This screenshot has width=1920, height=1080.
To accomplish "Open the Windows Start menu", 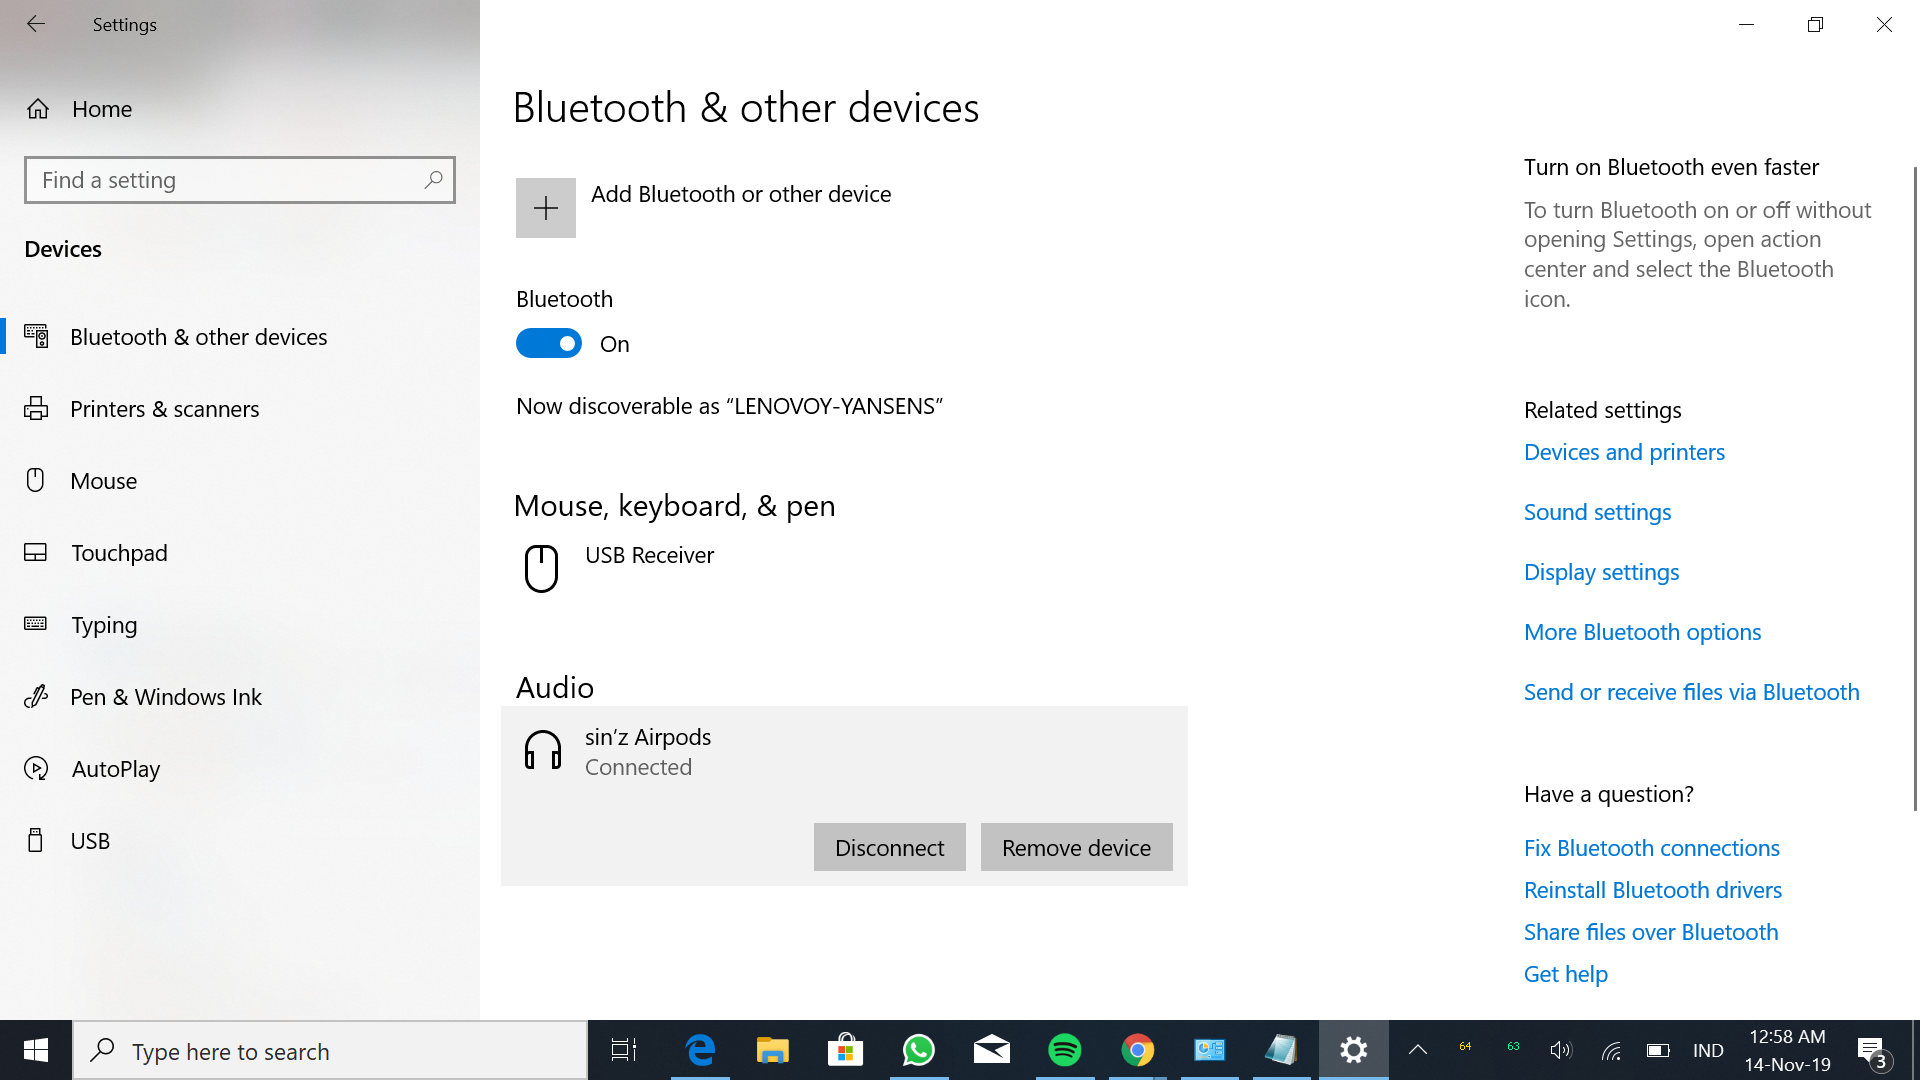I will pos(36,1050).
